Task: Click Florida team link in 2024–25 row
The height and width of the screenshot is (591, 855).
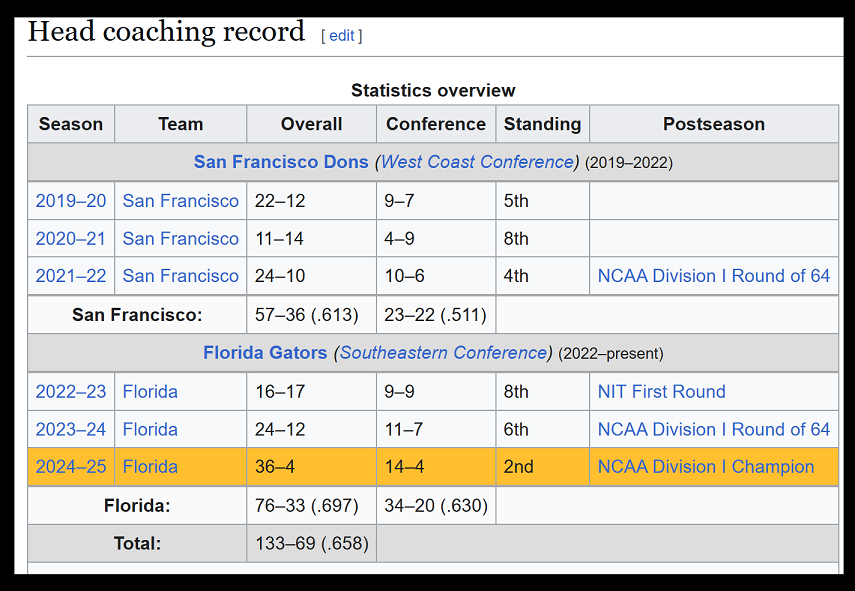Action: coord(150,467)
